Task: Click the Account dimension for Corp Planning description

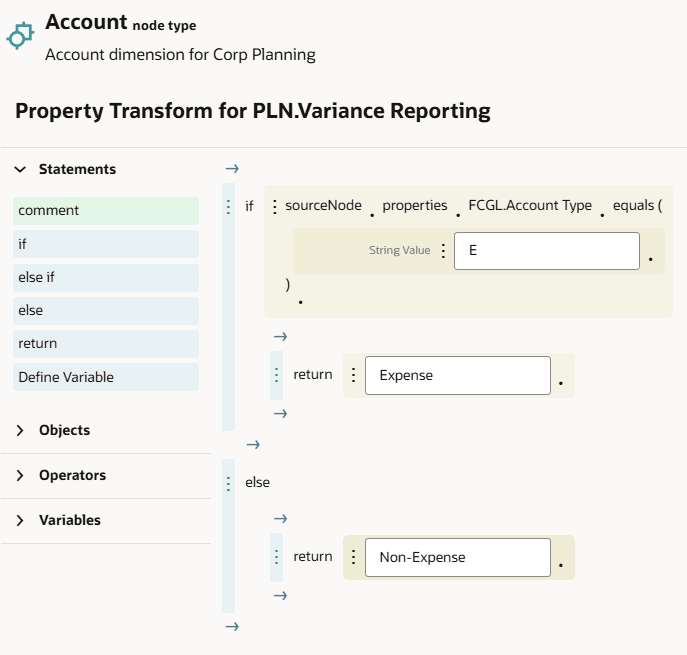Action: coord(180,55)
